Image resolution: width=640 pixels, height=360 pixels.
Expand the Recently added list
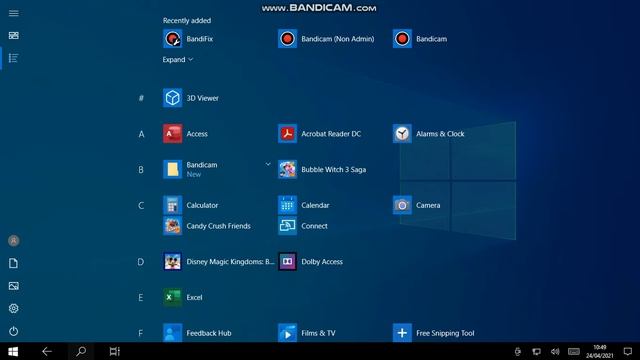pos(178,60)
